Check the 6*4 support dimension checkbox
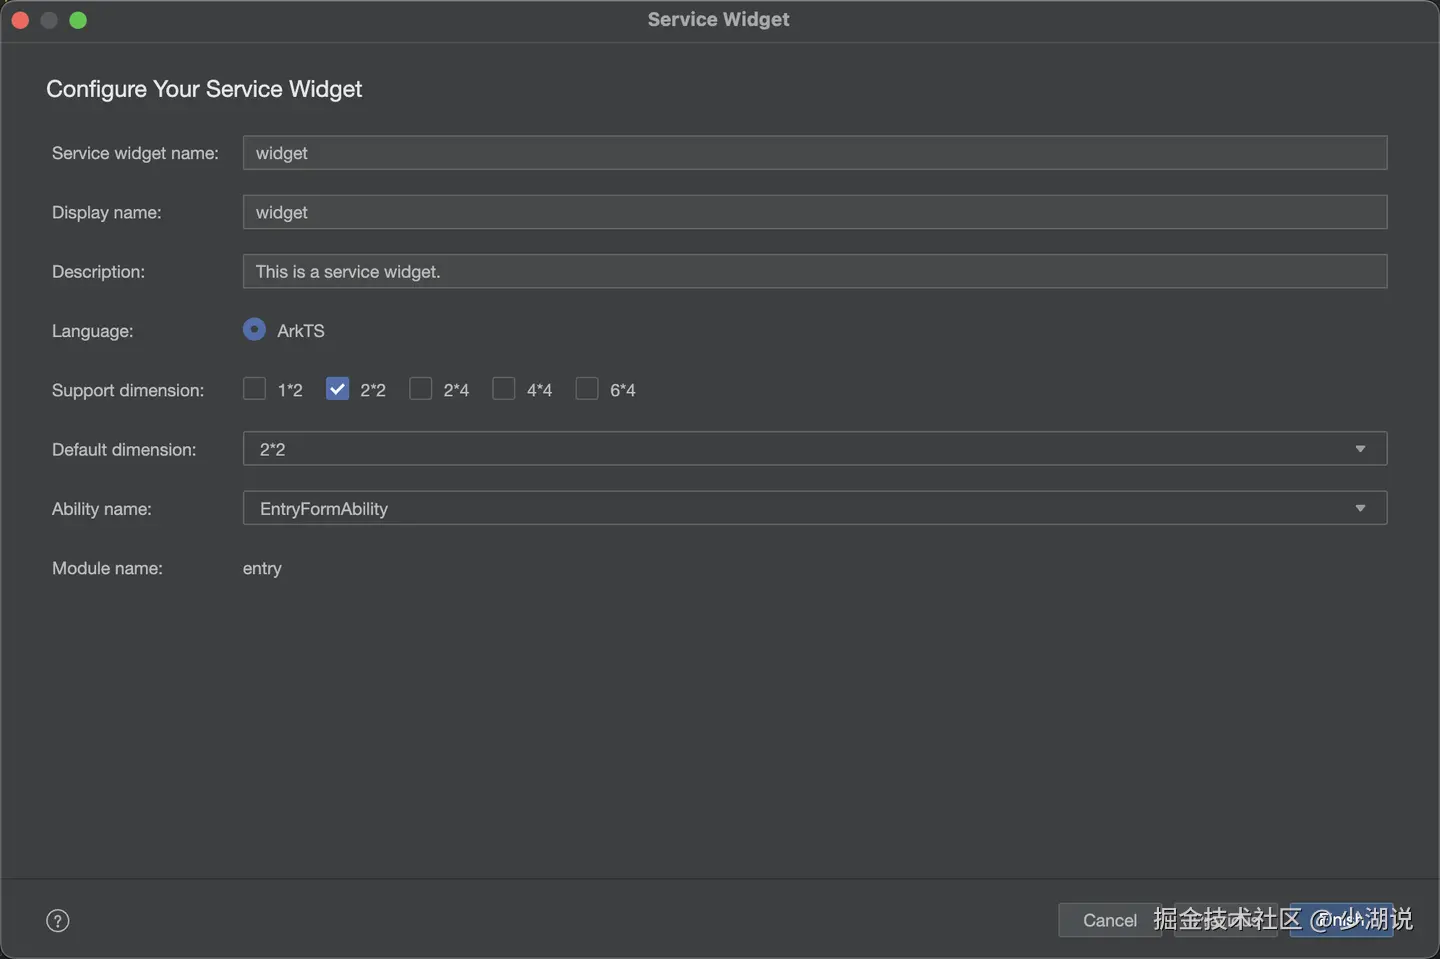The image size is (1440, 959). pos(587,389)
